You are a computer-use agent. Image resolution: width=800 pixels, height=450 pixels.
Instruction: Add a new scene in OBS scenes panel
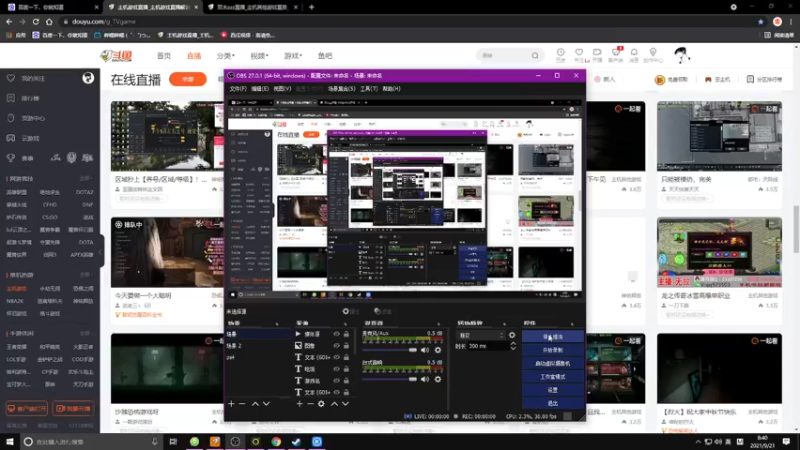pos(231,404)
